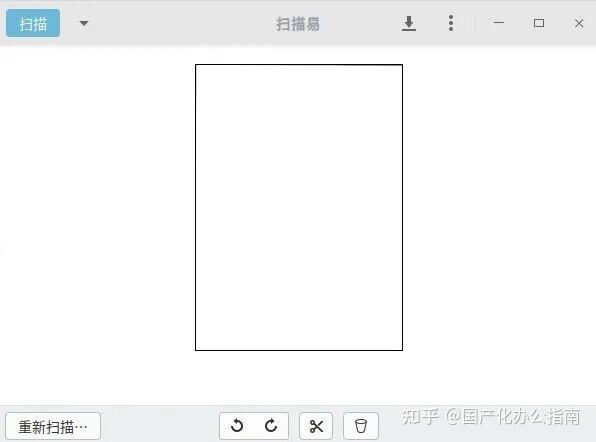Rotate the page counterclockwise
The width and height of the screenshot is (596, 442).
pos(237,426)
